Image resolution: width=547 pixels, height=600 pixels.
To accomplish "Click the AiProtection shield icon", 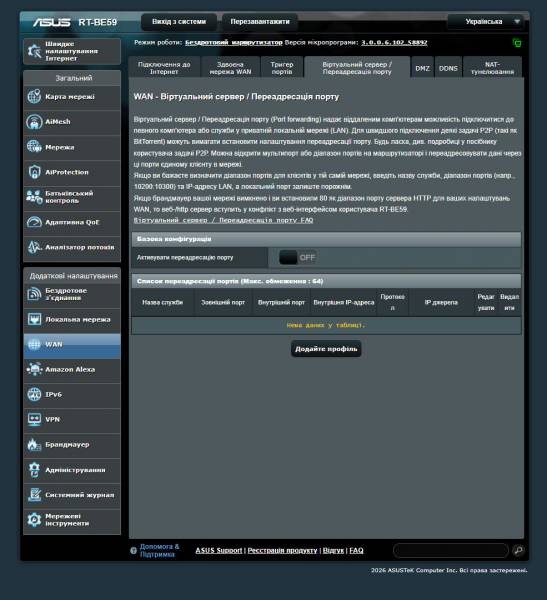I will (x=34, y=172).
